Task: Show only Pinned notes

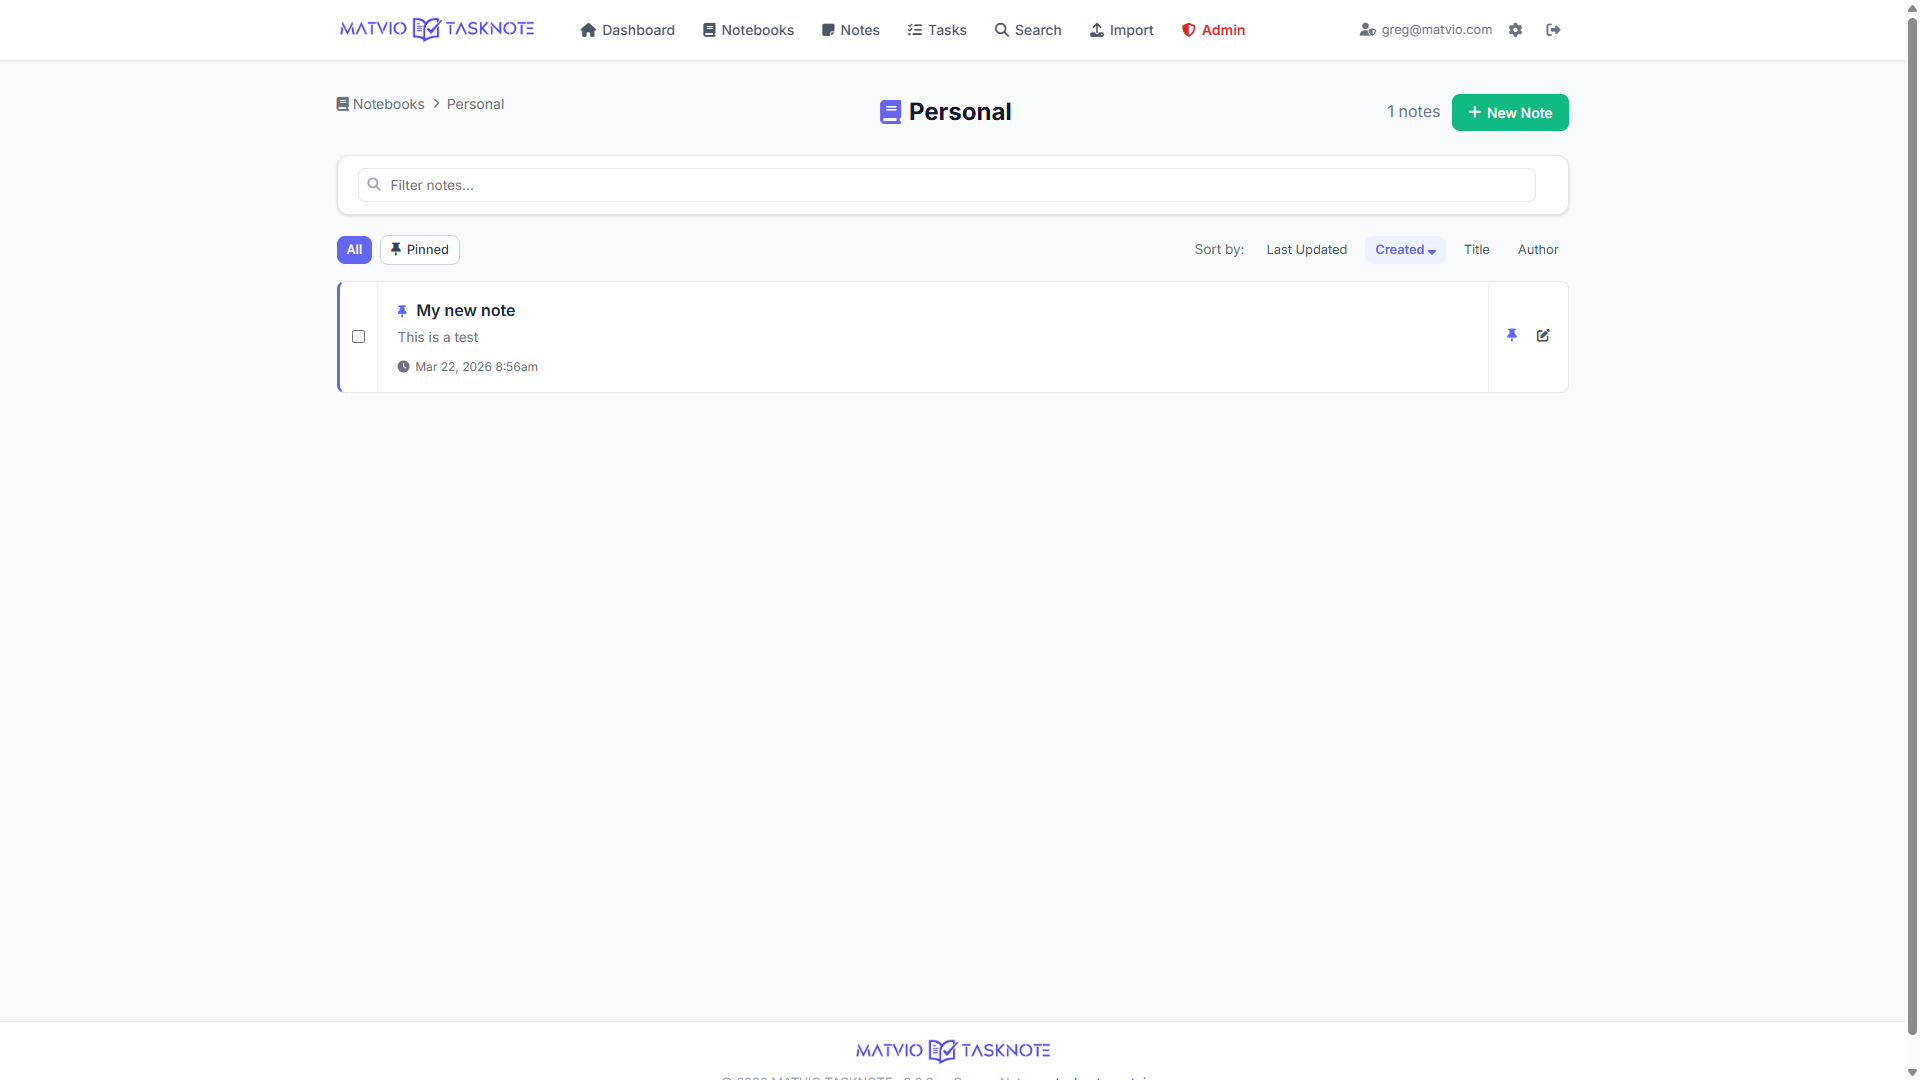Action: (420, 250)
